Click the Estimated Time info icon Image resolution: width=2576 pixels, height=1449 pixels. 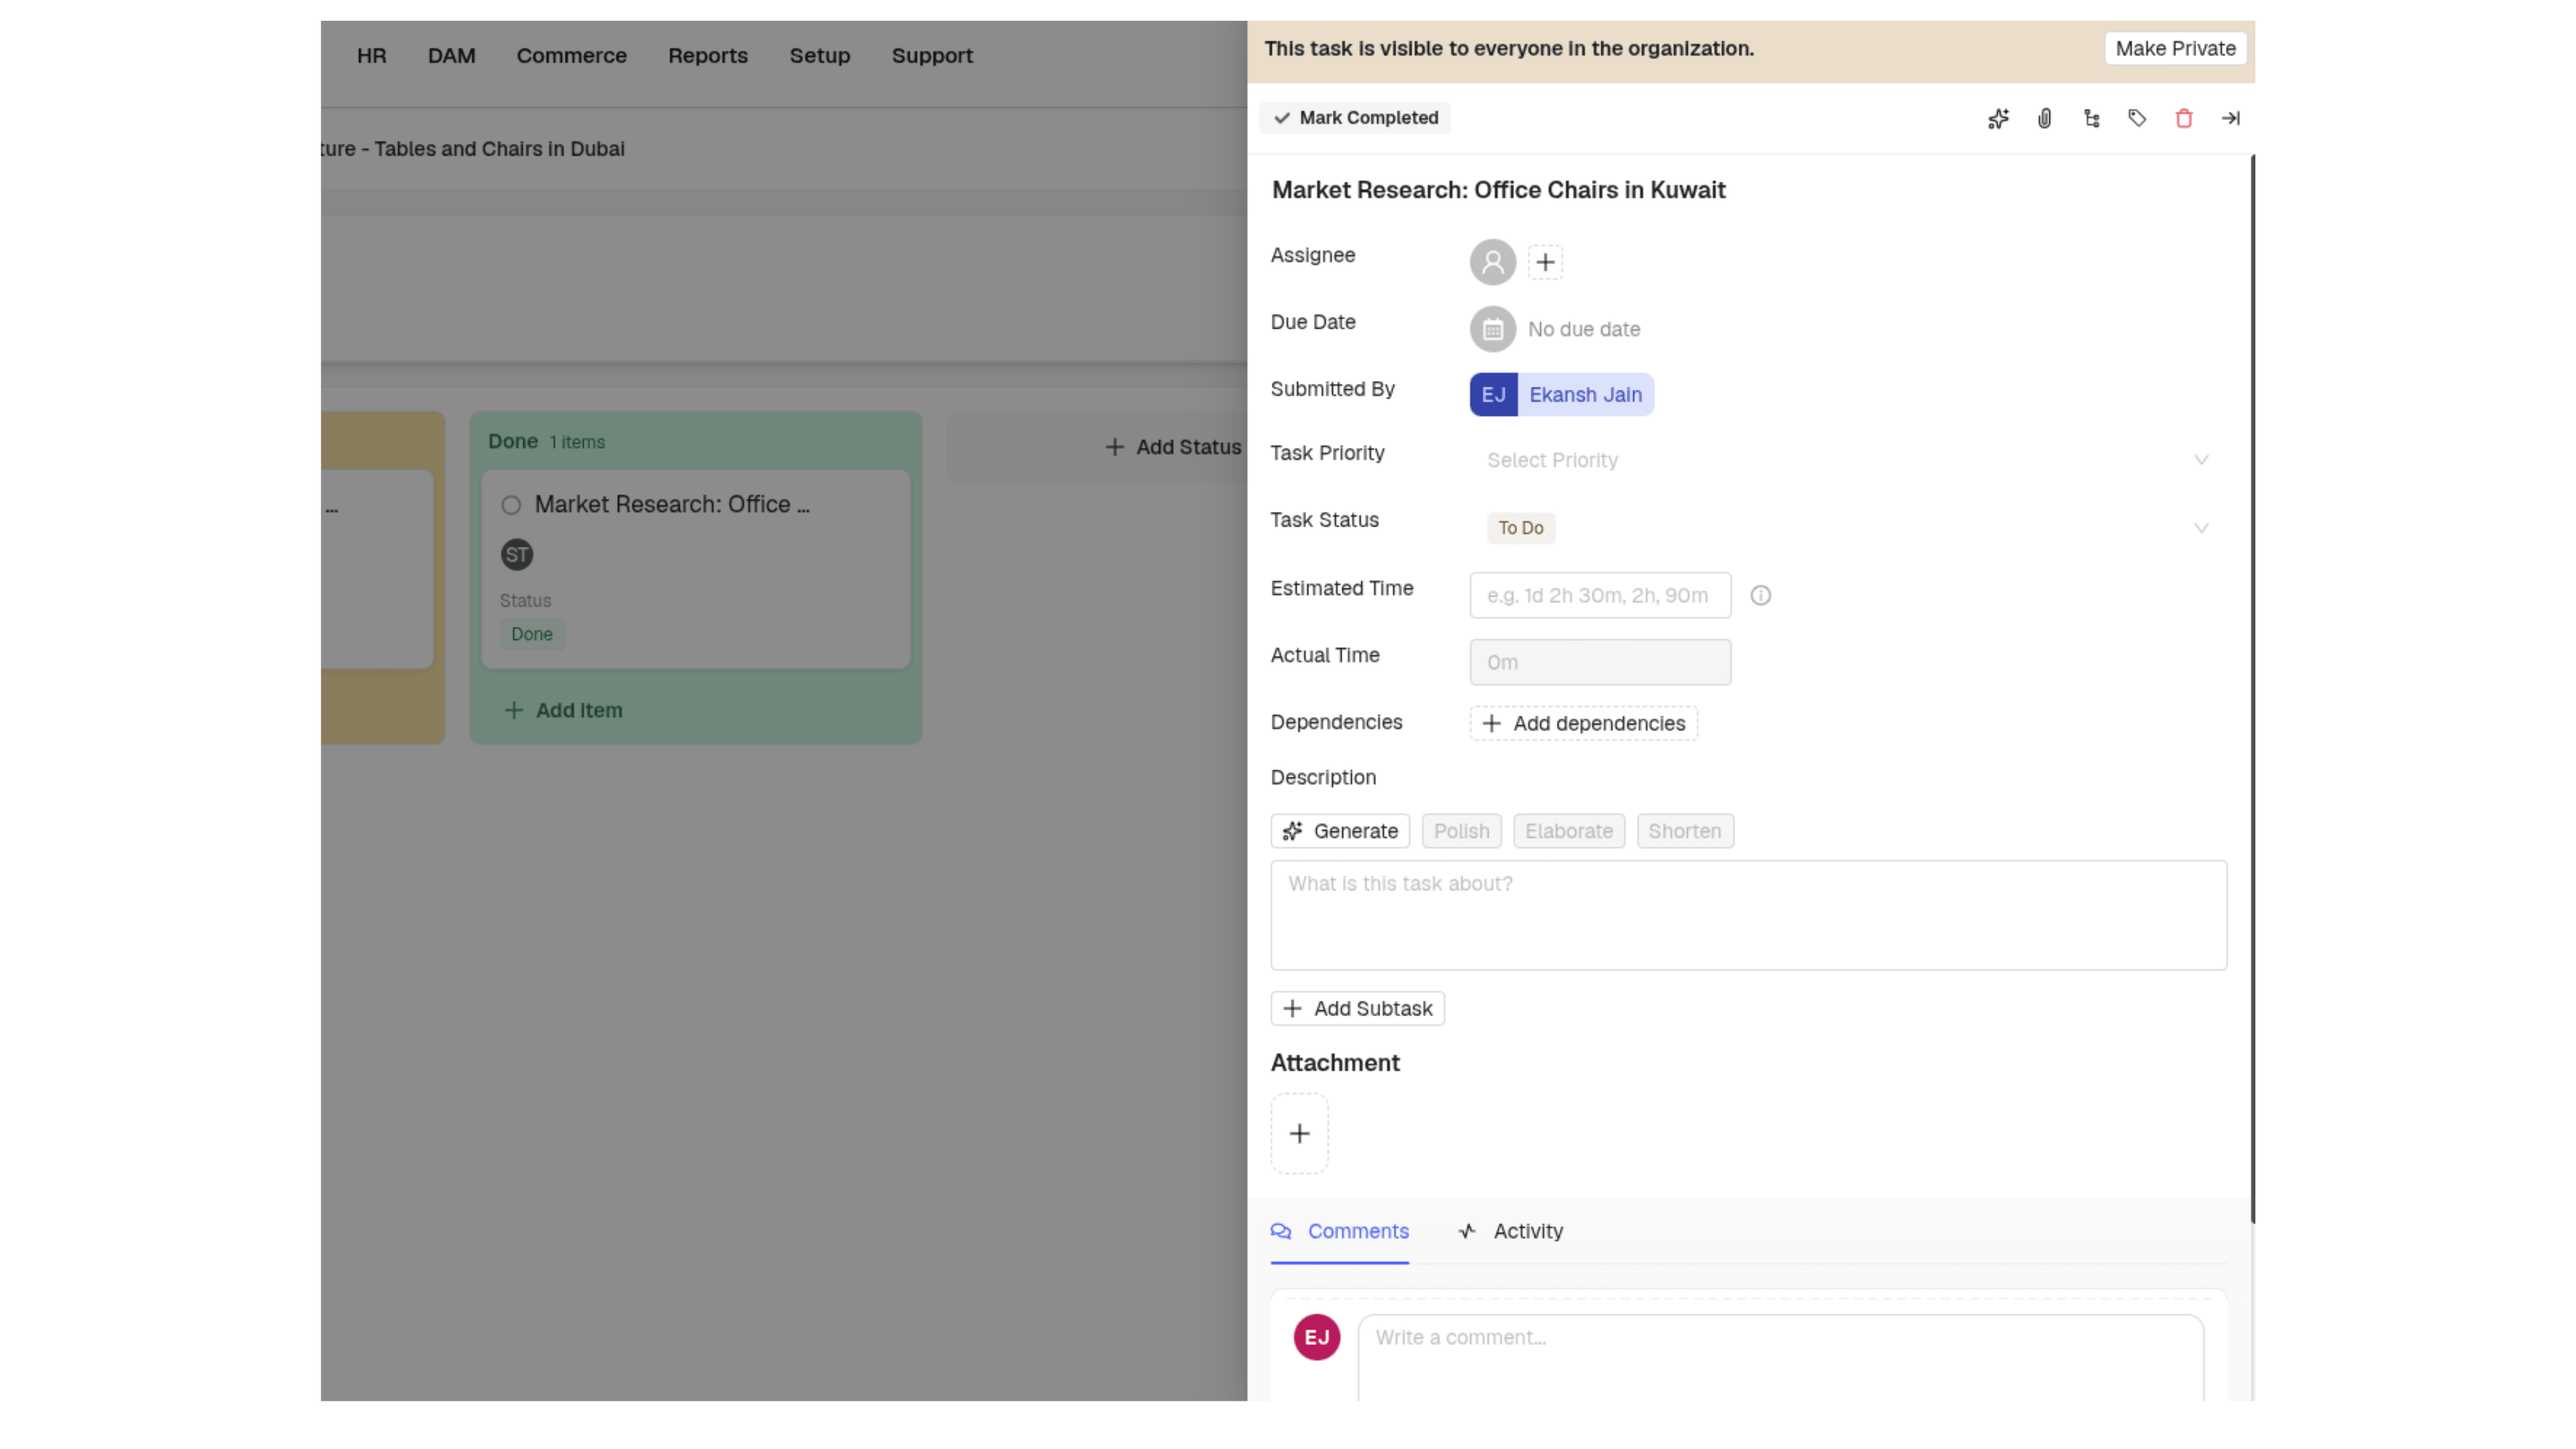1760,595
